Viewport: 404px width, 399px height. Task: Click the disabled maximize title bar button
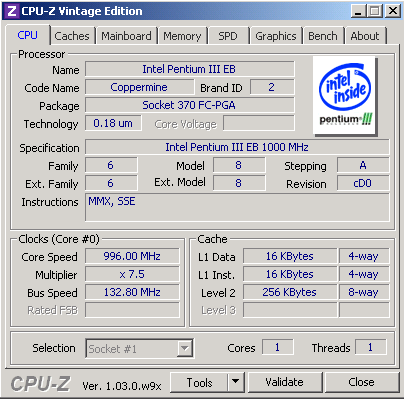click(375, 11)
